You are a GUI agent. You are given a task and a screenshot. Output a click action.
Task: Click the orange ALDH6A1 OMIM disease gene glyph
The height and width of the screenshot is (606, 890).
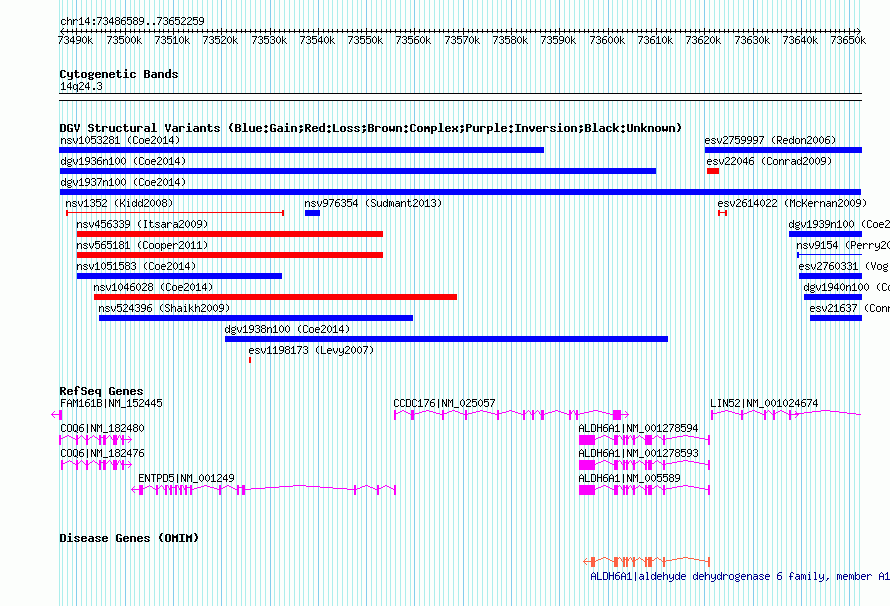(646, 562)
